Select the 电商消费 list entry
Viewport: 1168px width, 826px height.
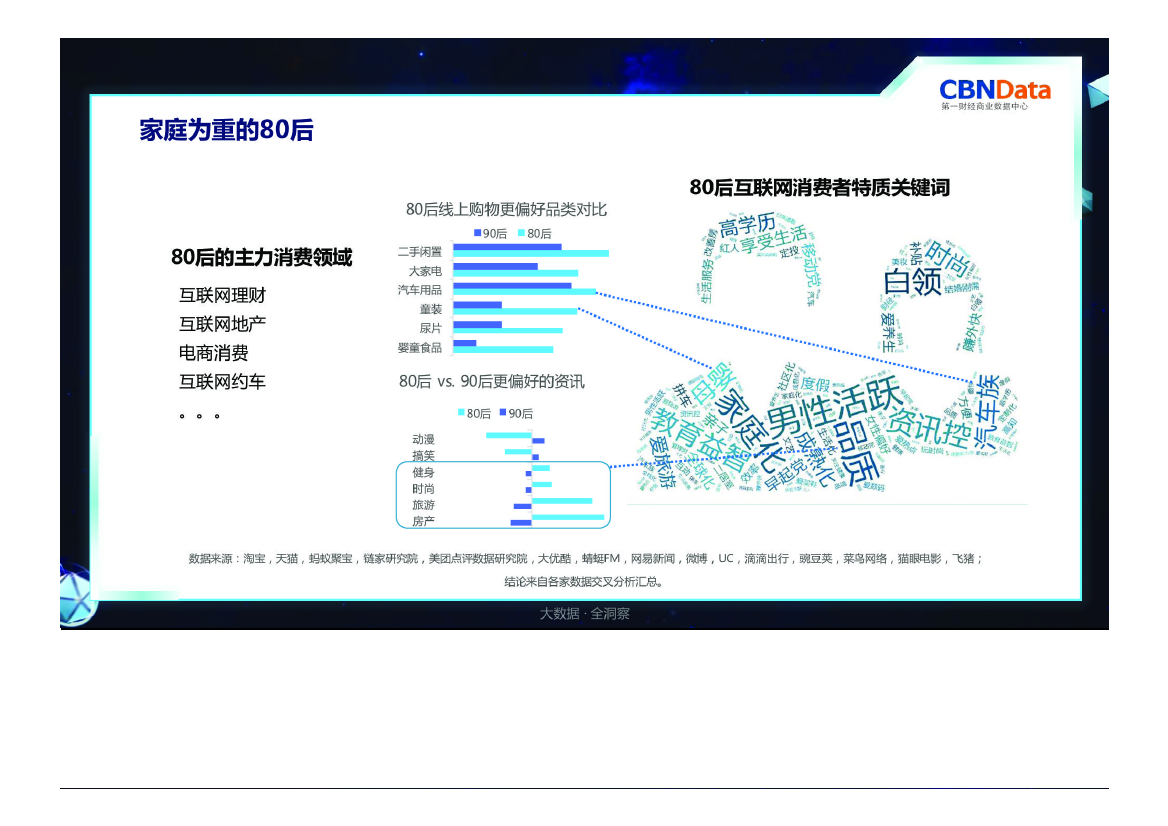pos(213,353)
